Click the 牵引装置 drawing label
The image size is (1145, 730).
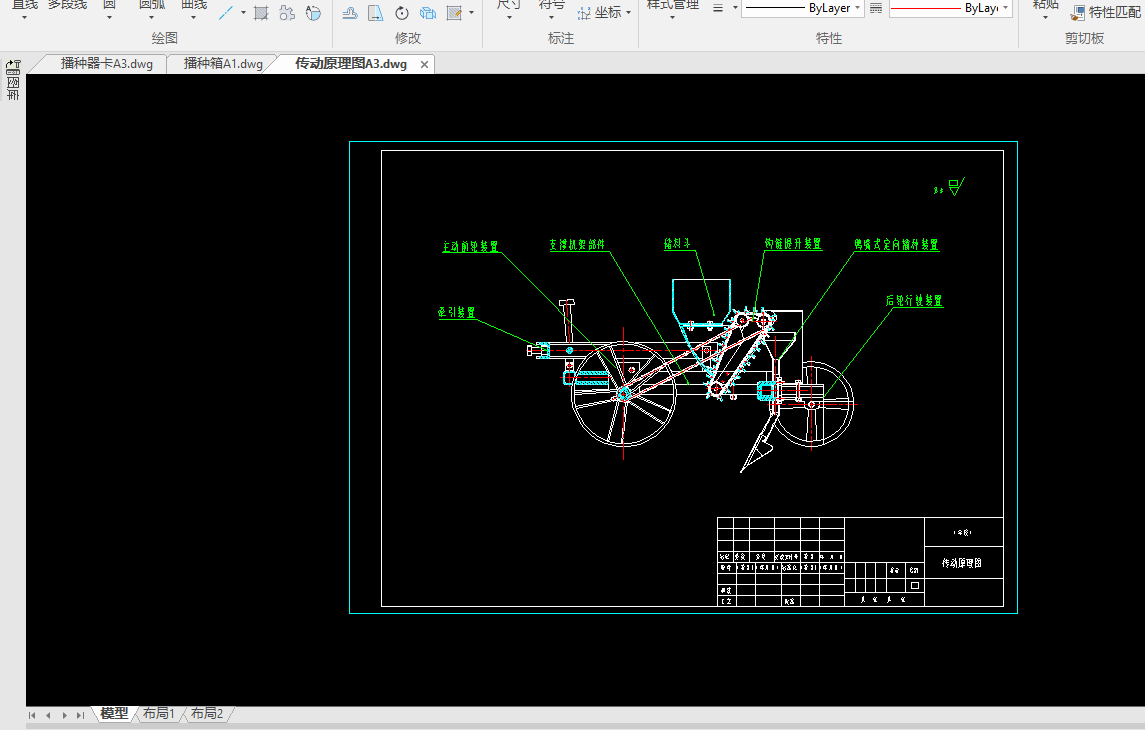pyautogui.click(x=457, y=312)
